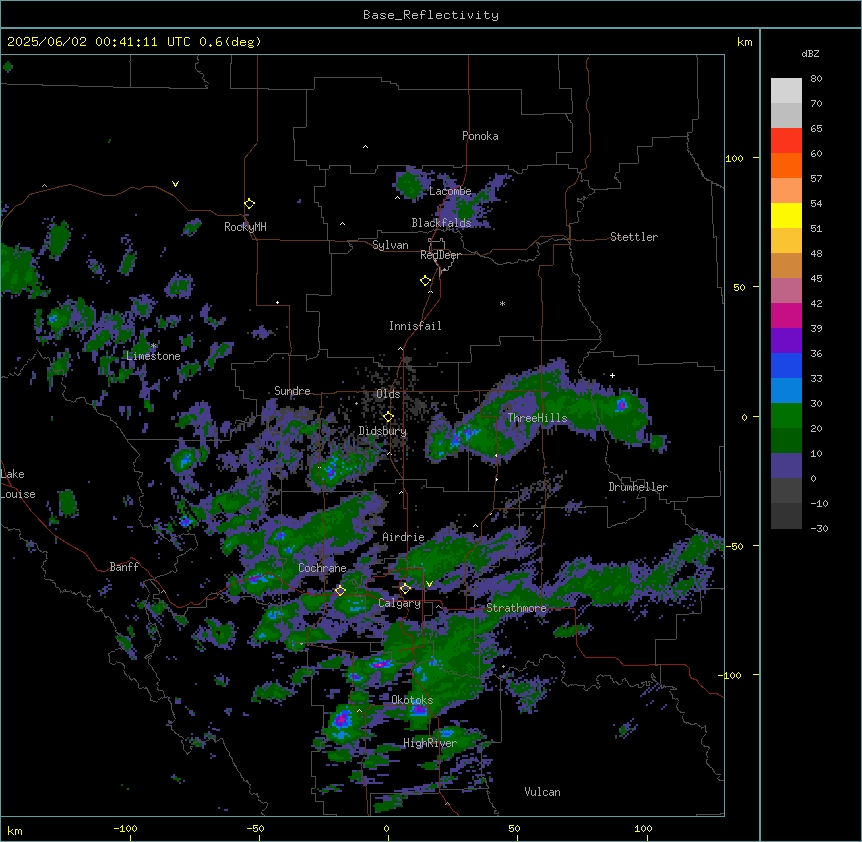
Task: Click the blue-magenta storm core northeast of Drumheller
Action: 622,405
